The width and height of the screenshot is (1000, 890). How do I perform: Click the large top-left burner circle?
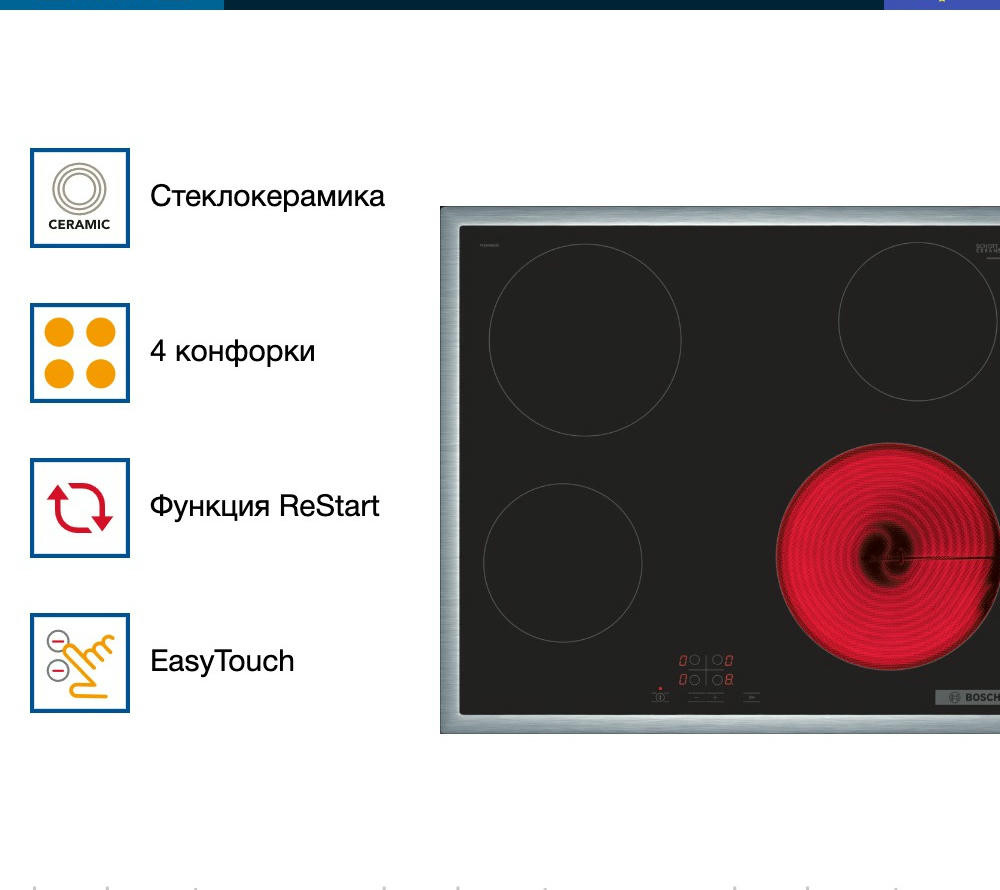pos(585,340)
